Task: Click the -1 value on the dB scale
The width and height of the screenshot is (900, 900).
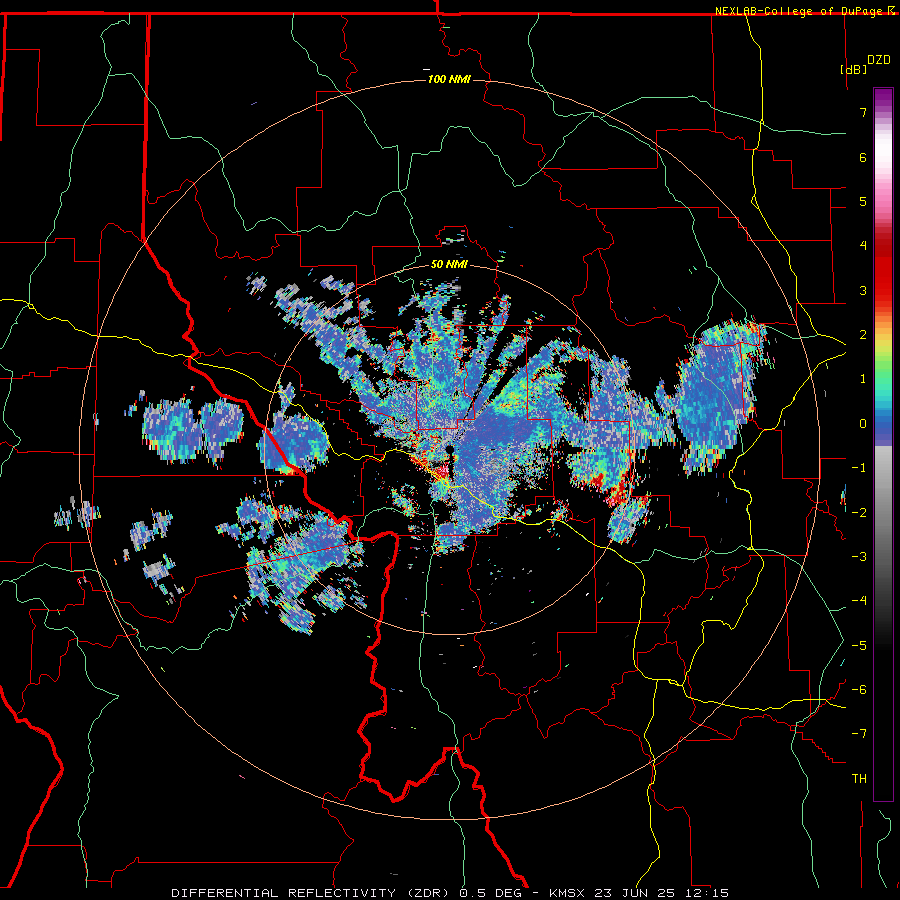Action: click(859, 468)
